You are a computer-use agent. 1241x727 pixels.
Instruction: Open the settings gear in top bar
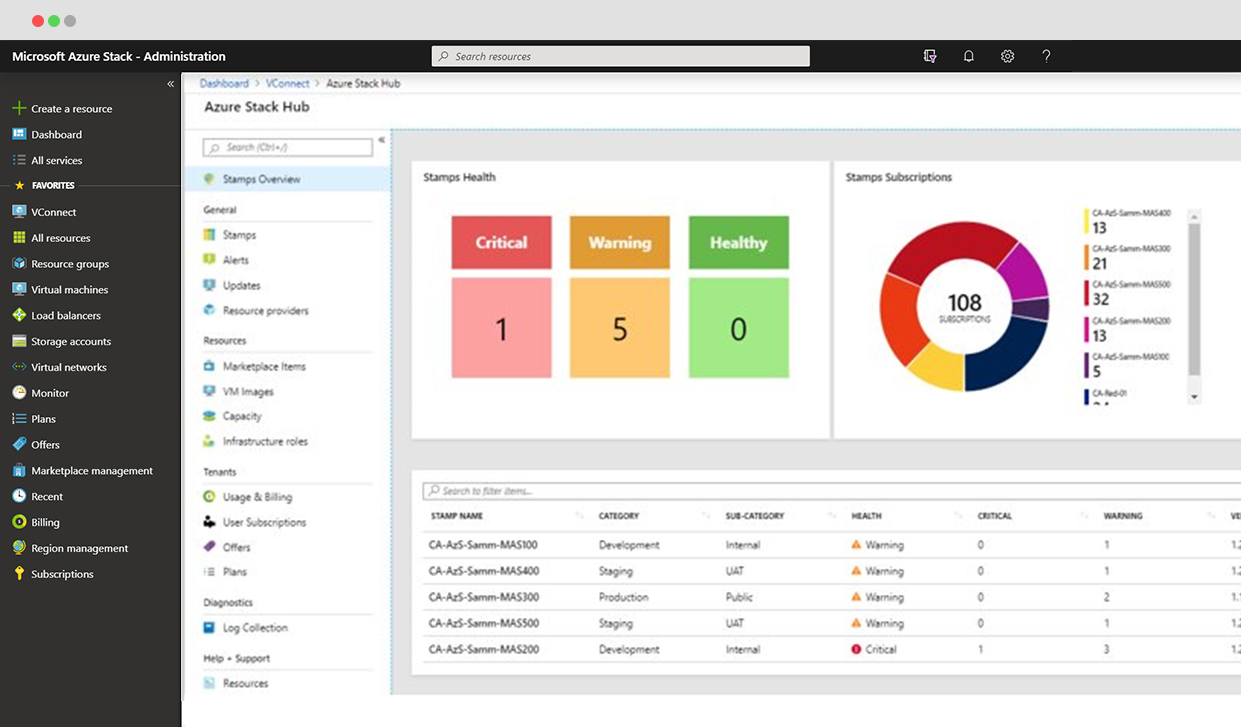[1007, 57]
